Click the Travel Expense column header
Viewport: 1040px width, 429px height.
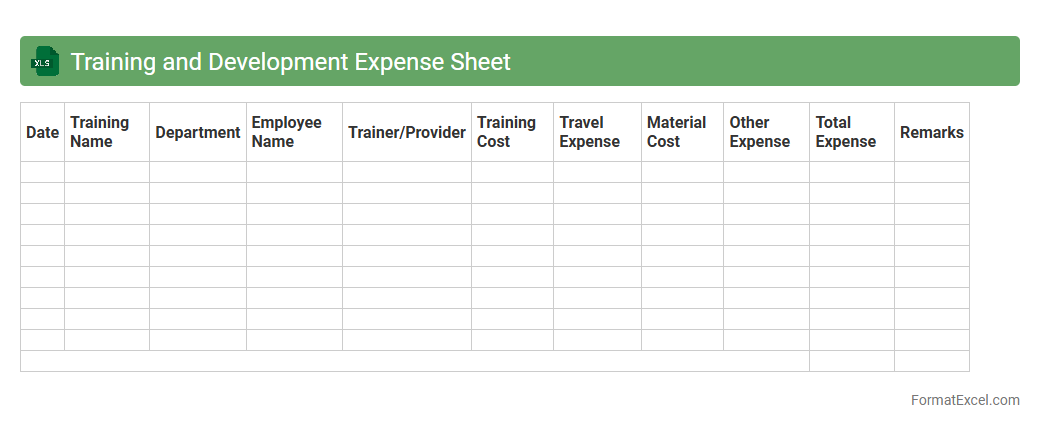(x=596, y=132)
